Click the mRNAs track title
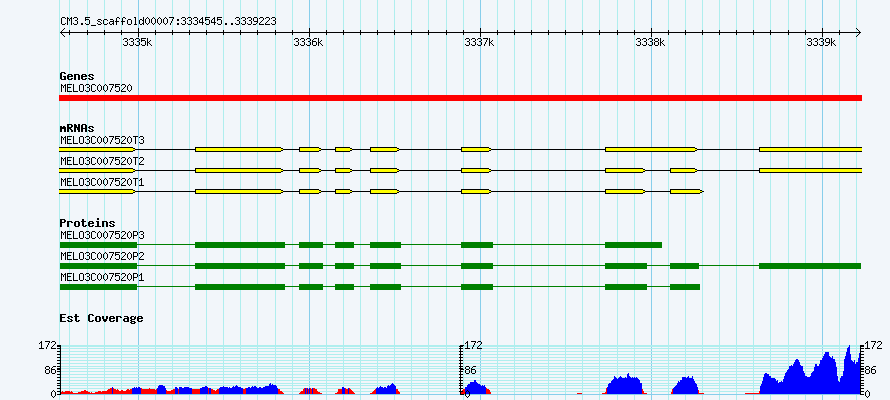The width and height of the screenshot is (890, 400). tap(77, 129)
